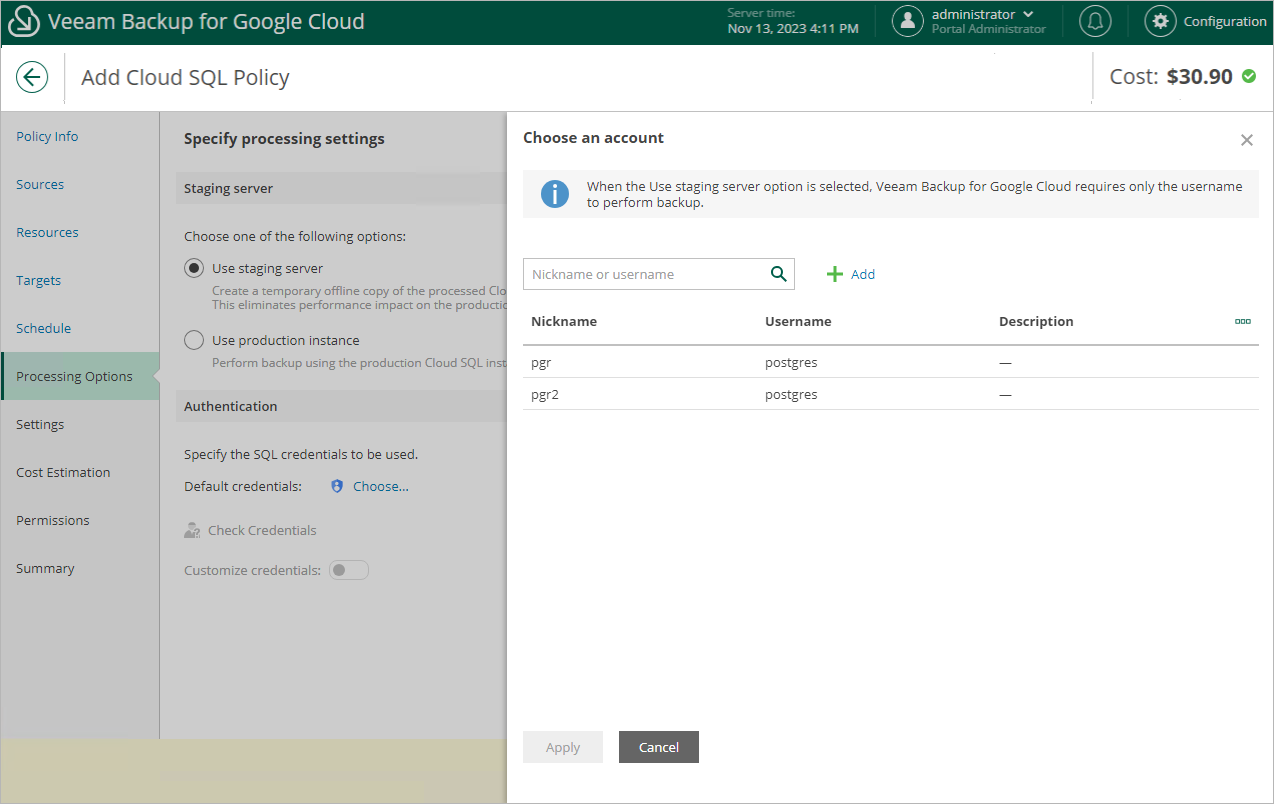Open the Cost Estimation step
The width and height of the screenshot is (1274, 804).
[63, 473]
